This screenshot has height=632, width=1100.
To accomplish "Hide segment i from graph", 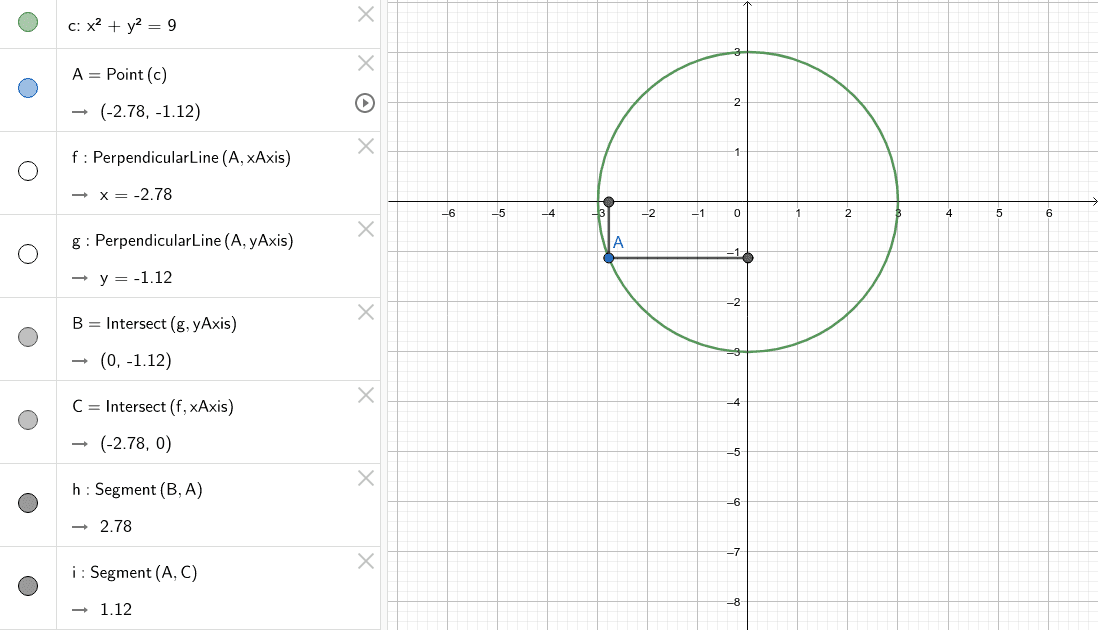I will point(28,586).
